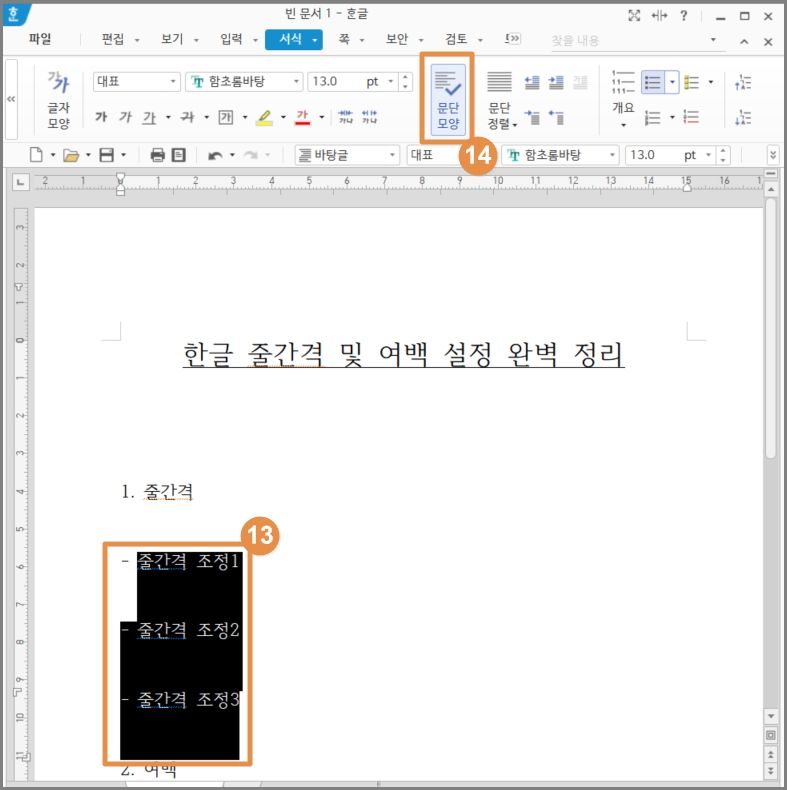787x790 pixels.
Task: Toggle full screen mode icon
Action: 634,16
